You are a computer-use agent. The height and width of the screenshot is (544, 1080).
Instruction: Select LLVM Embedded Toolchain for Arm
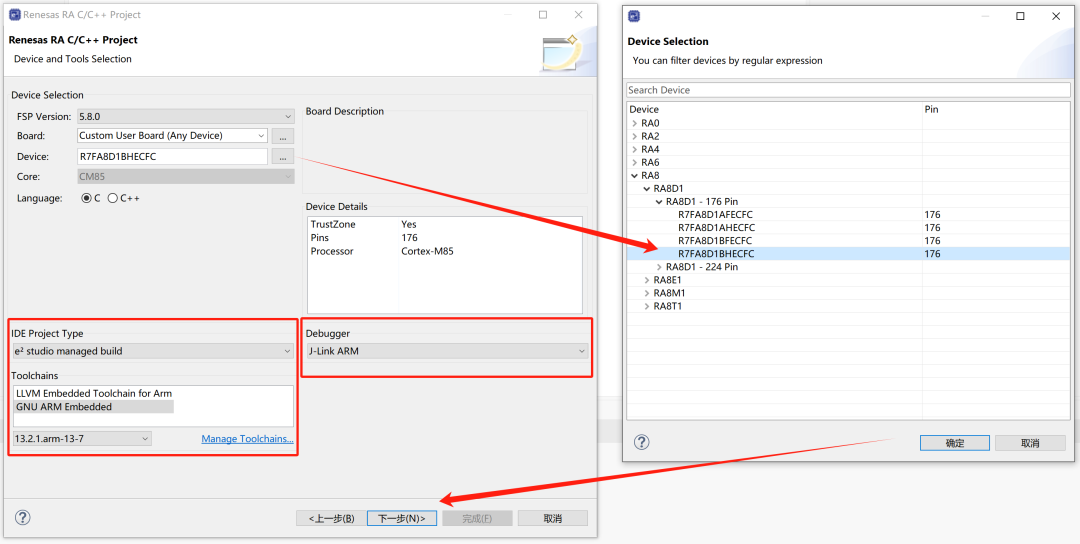(x=94, y=393)
